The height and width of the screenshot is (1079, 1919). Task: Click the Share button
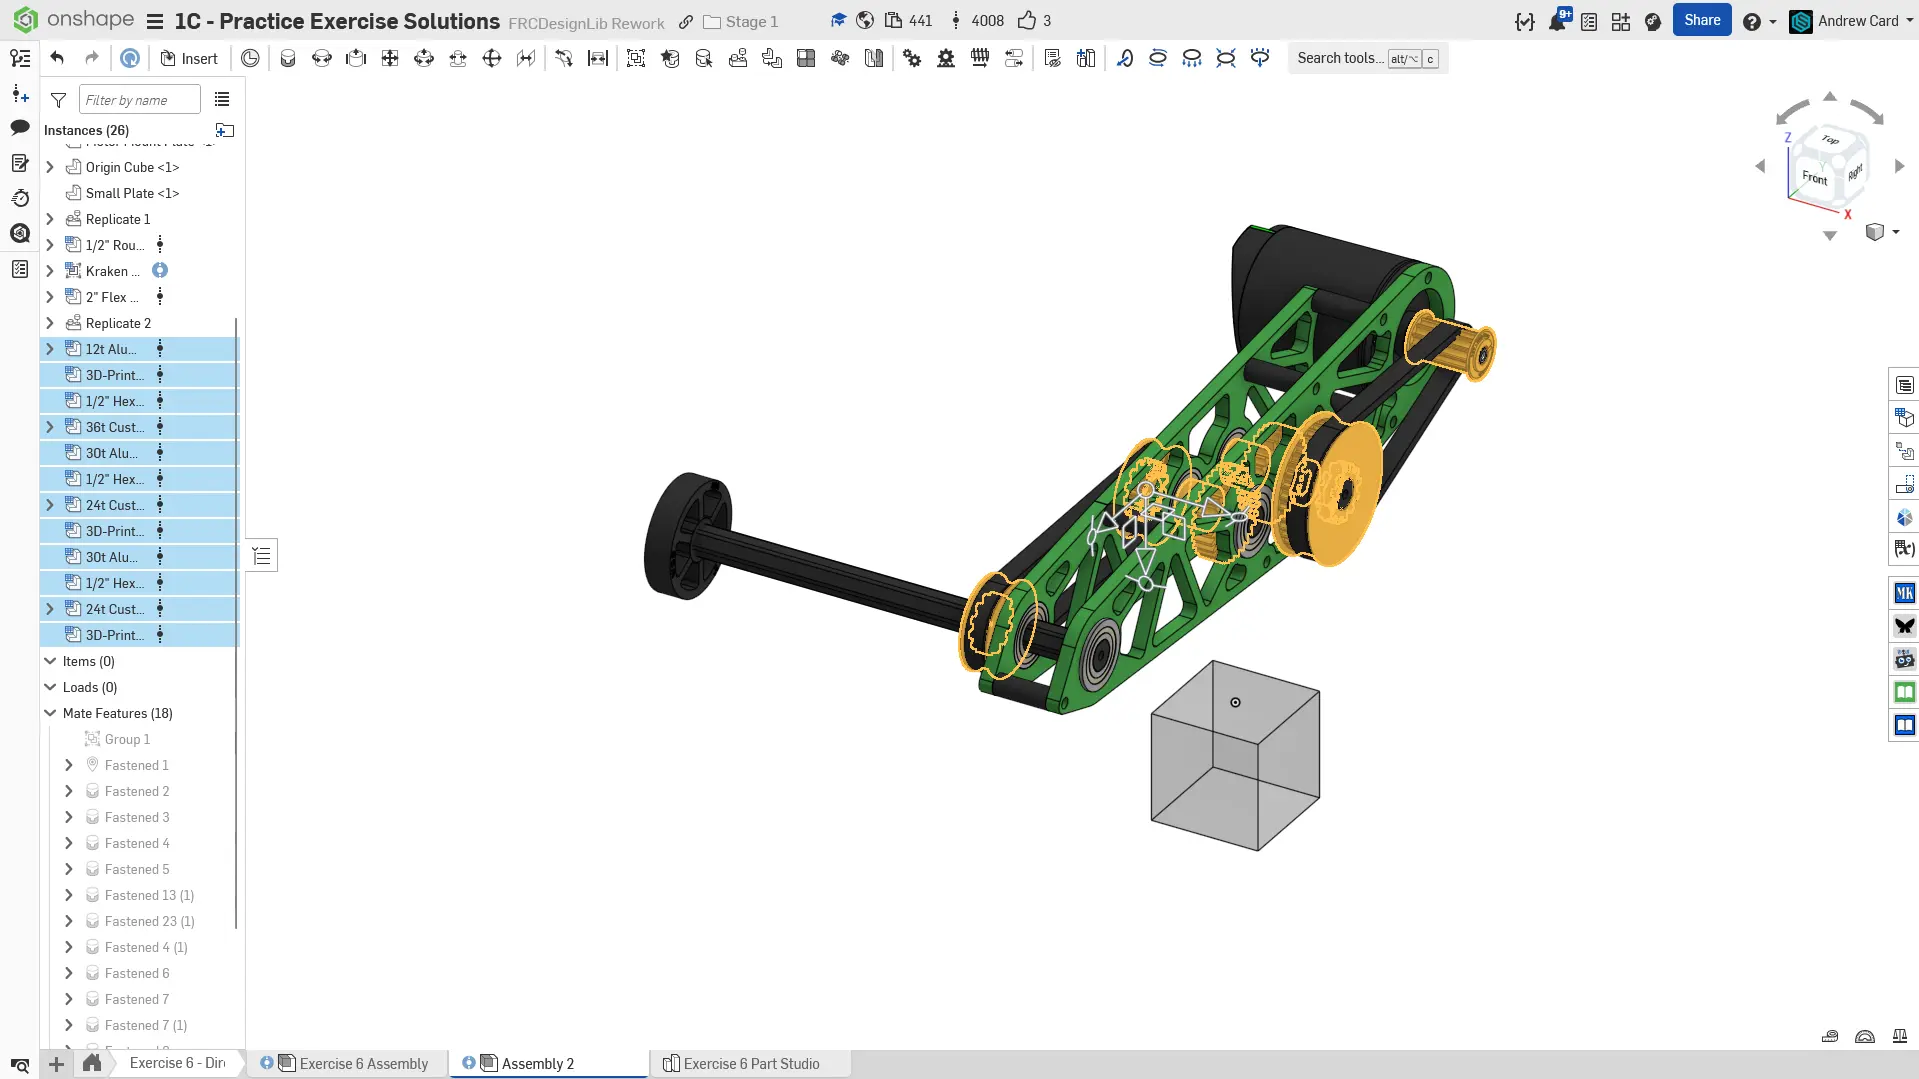point(1701,20)
